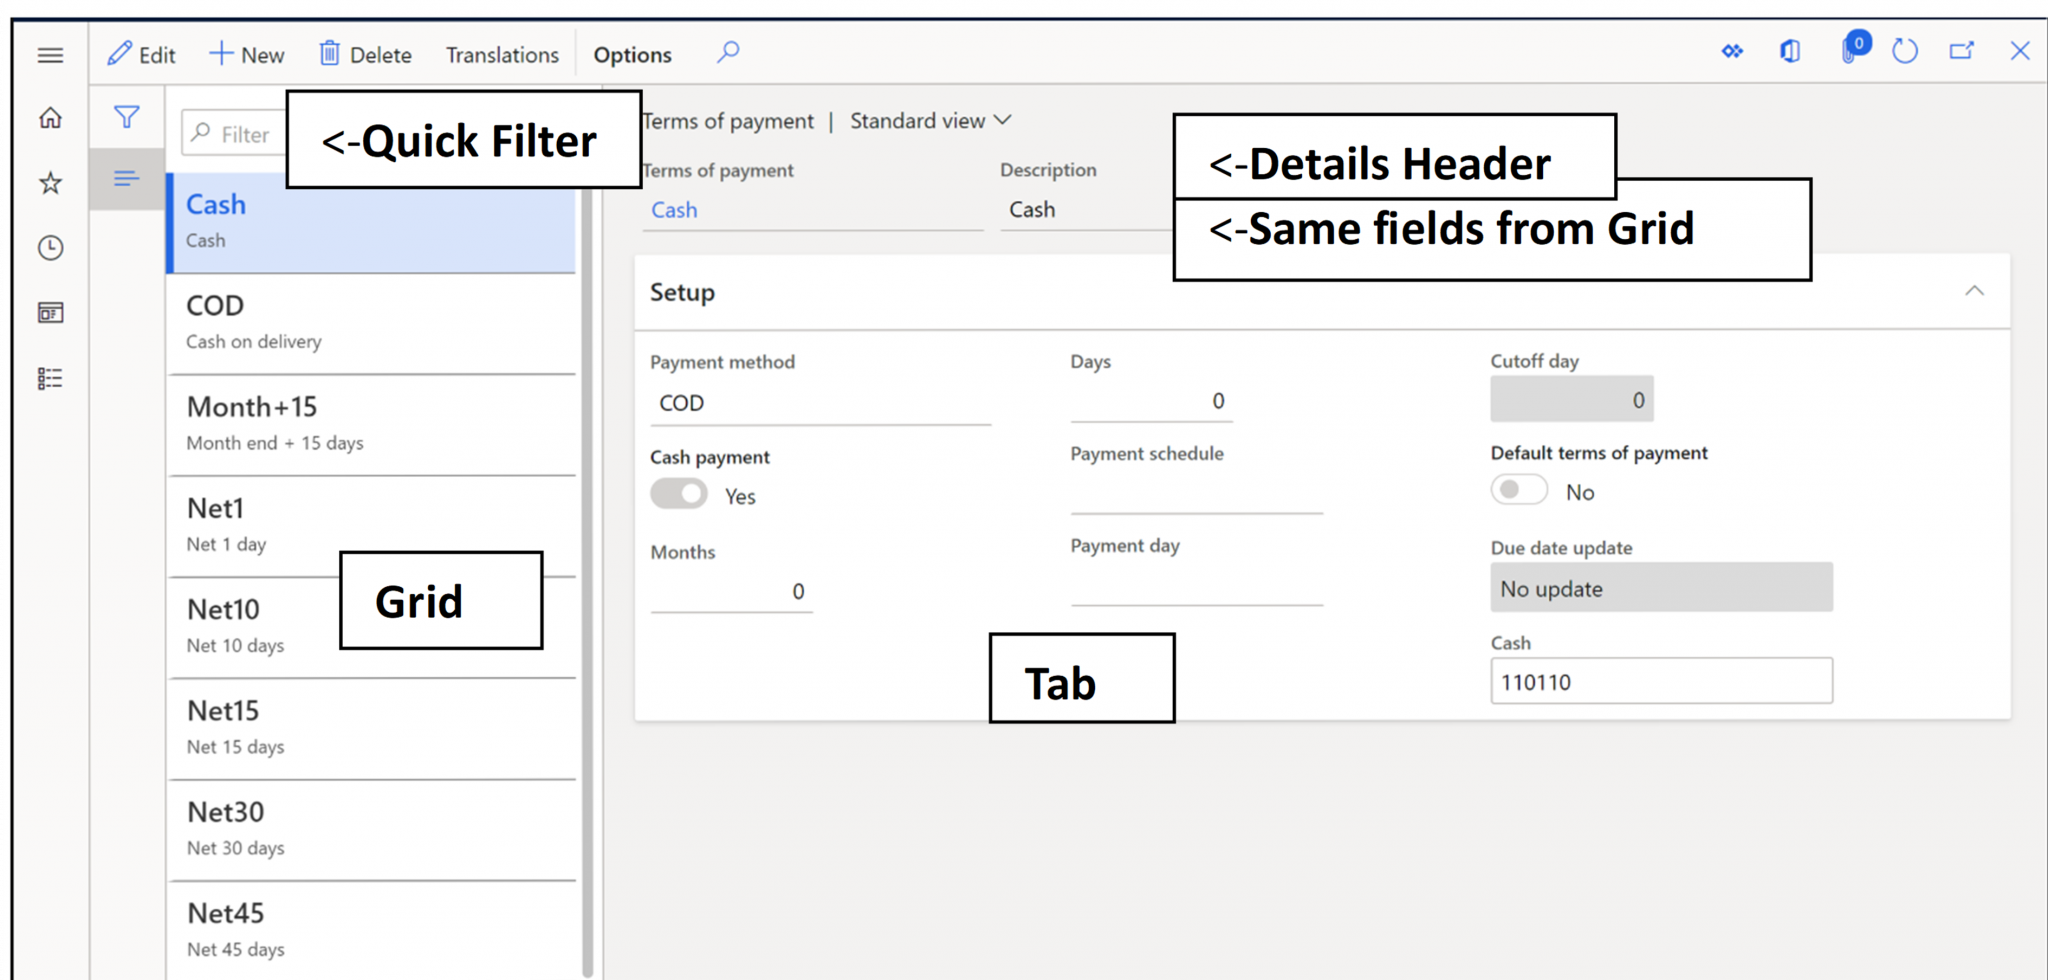The image size is (2048, 980).
Task: Open Modules via the list icon
Action: point(50,377)
